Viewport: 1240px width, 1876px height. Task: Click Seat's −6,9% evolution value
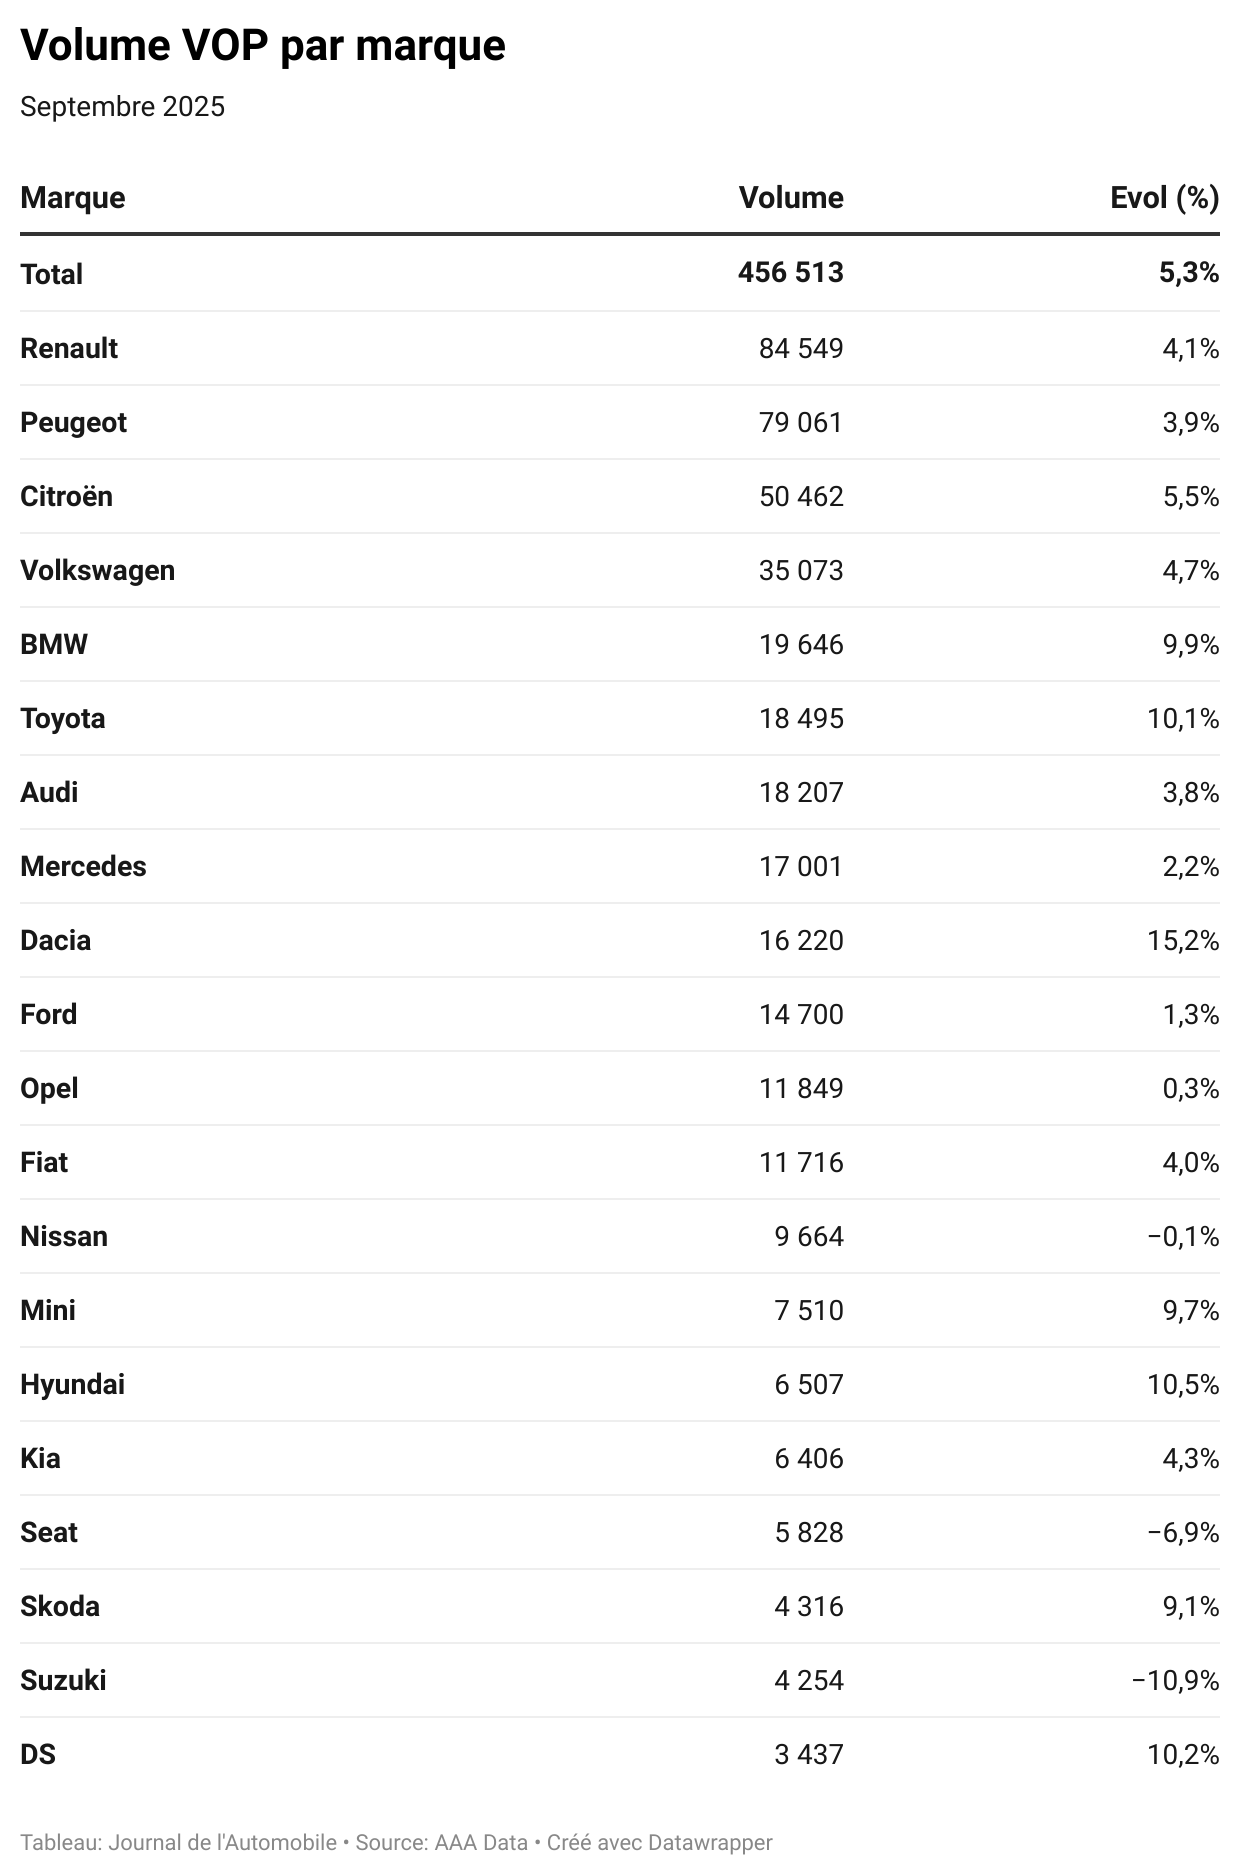(1183, 1532)
